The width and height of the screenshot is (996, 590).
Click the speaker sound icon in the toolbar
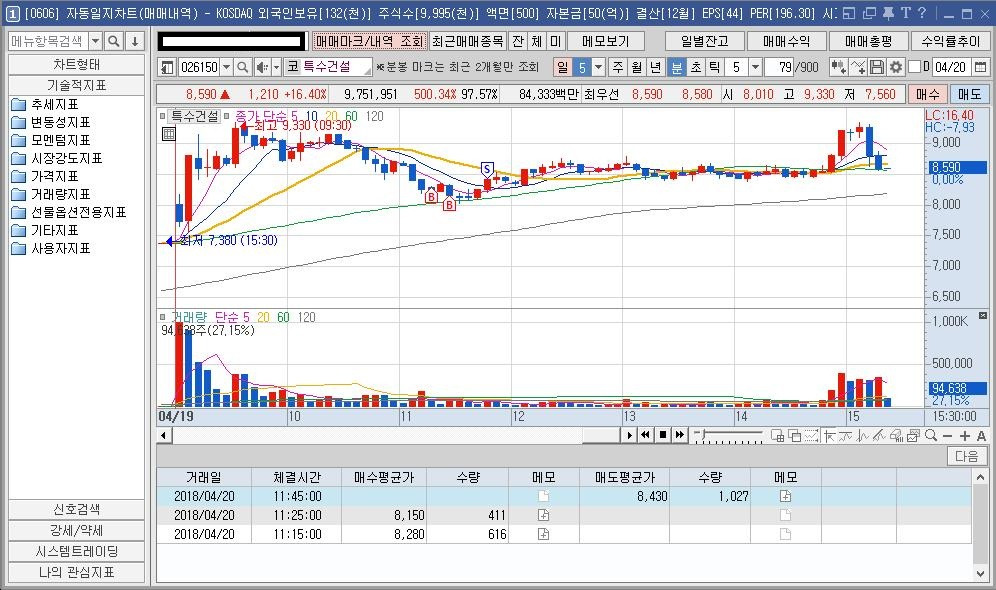pos(262,67)
